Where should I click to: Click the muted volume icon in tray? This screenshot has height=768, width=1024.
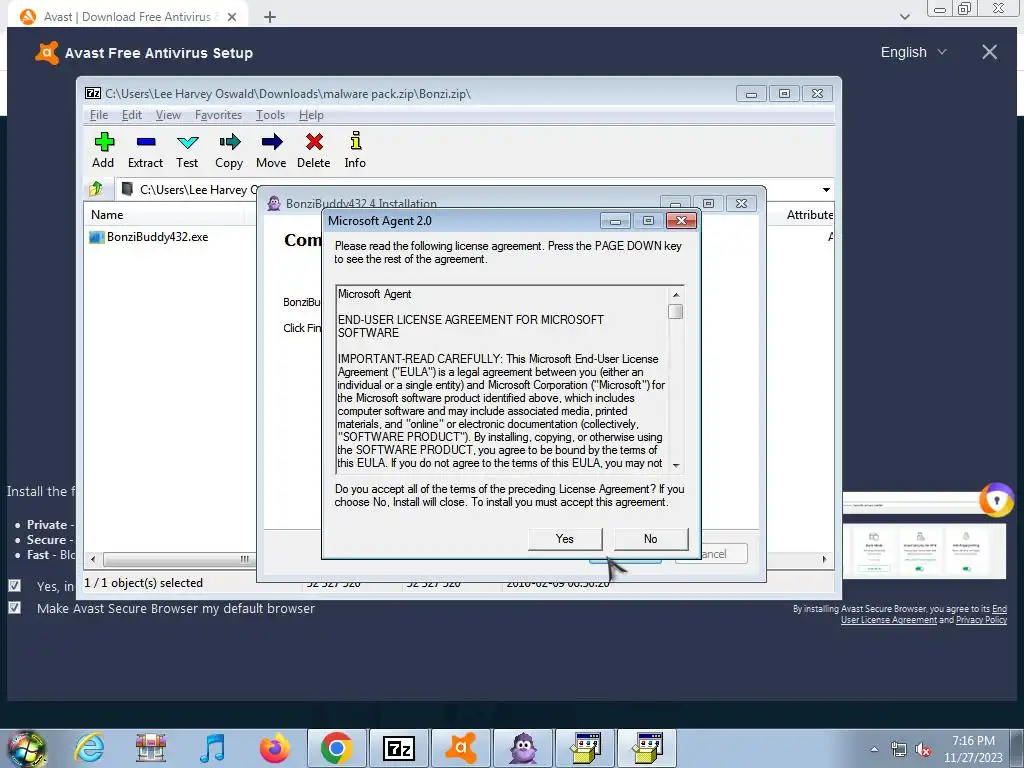point(923,749)
